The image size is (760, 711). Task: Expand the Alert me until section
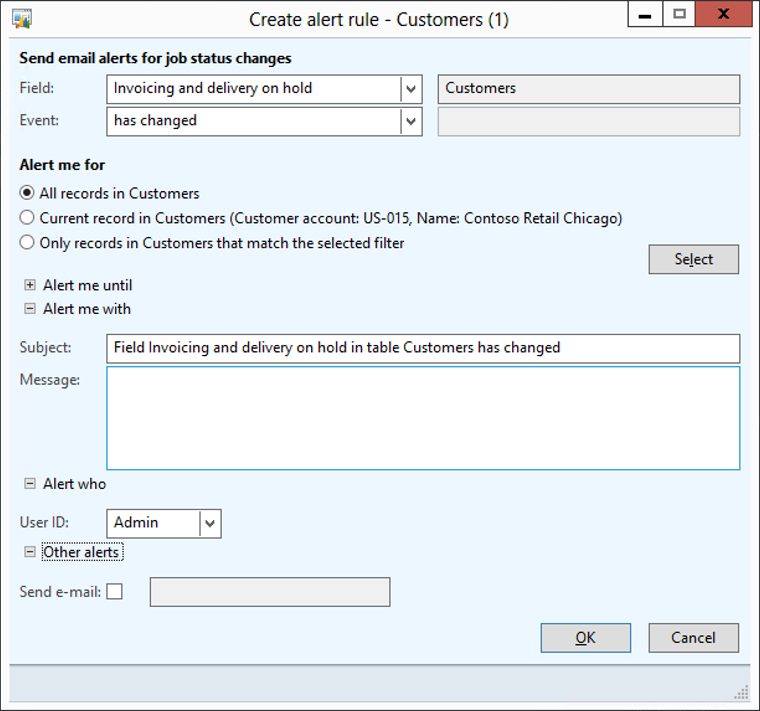(30, 285)
